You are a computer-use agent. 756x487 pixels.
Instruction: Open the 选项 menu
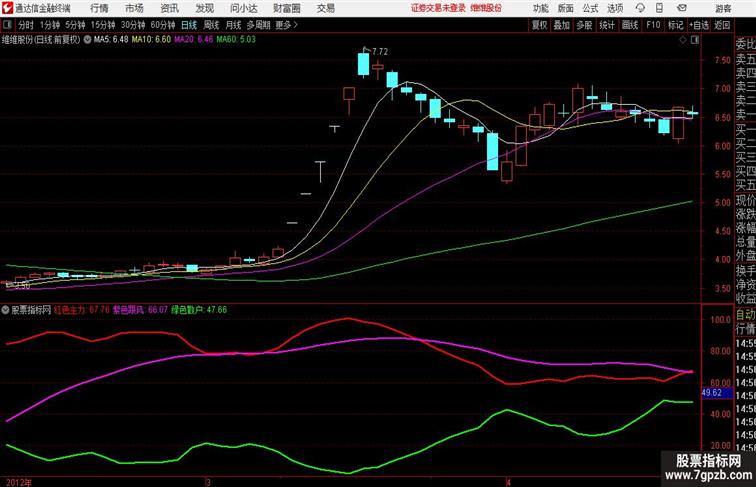(615, 8)
